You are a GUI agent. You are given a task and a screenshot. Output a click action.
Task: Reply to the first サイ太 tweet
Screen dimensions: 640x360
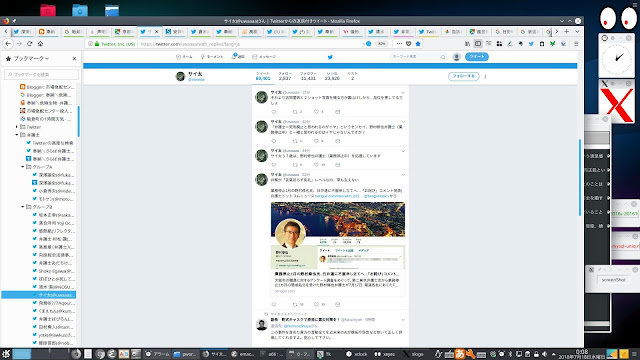tap(273, 112)
